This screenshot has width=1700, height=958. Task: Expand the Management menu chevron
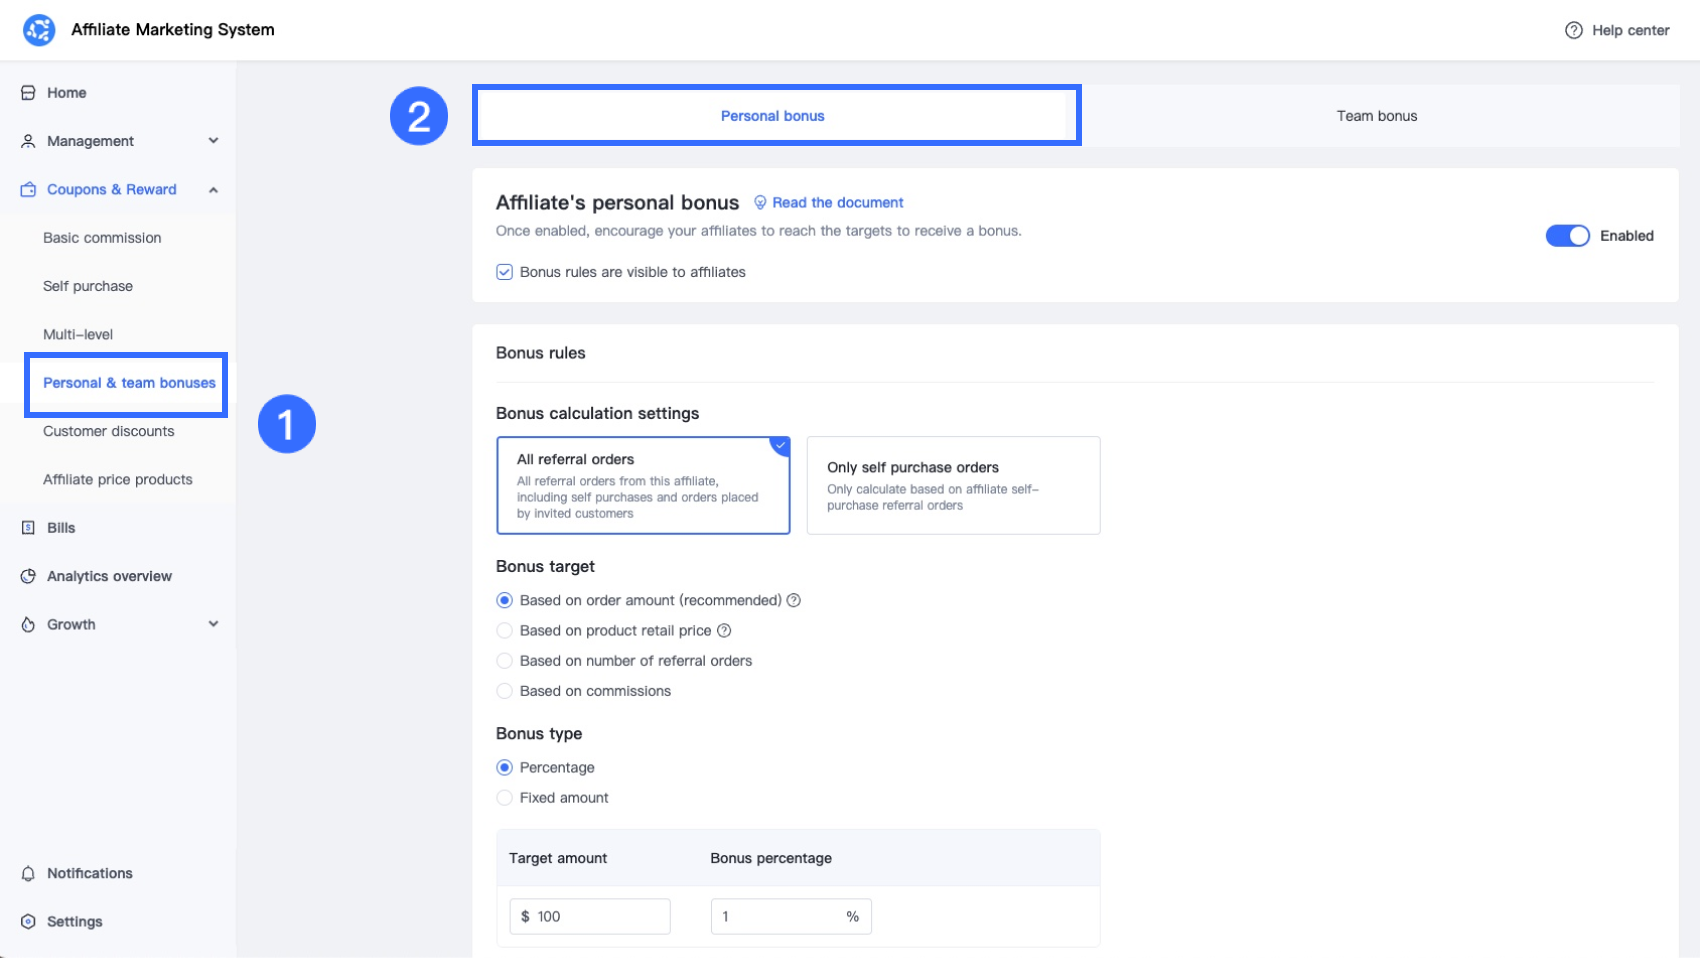213,141
